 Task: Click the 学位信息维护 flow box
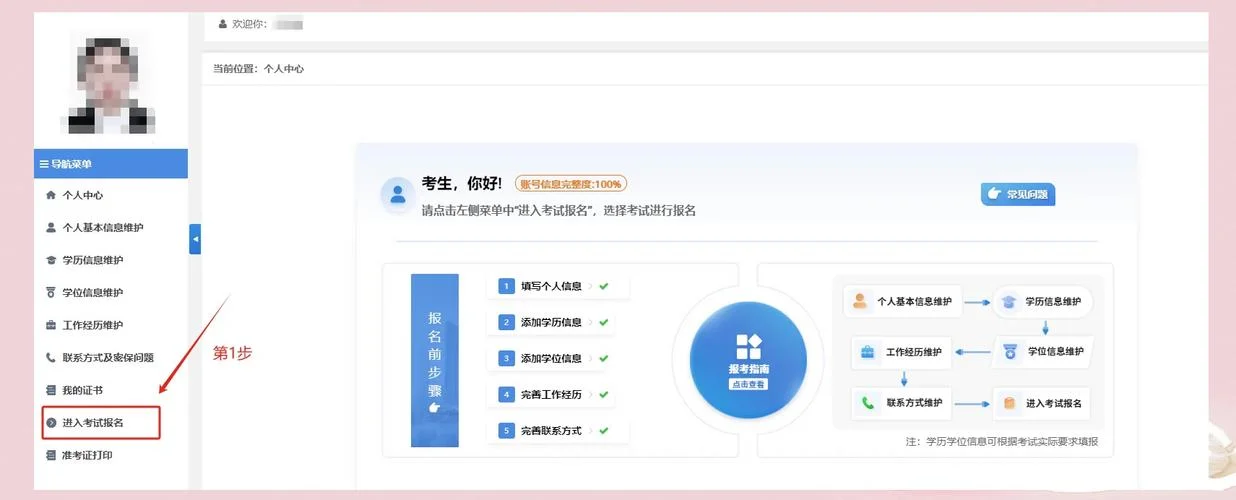pos(1042,352)
